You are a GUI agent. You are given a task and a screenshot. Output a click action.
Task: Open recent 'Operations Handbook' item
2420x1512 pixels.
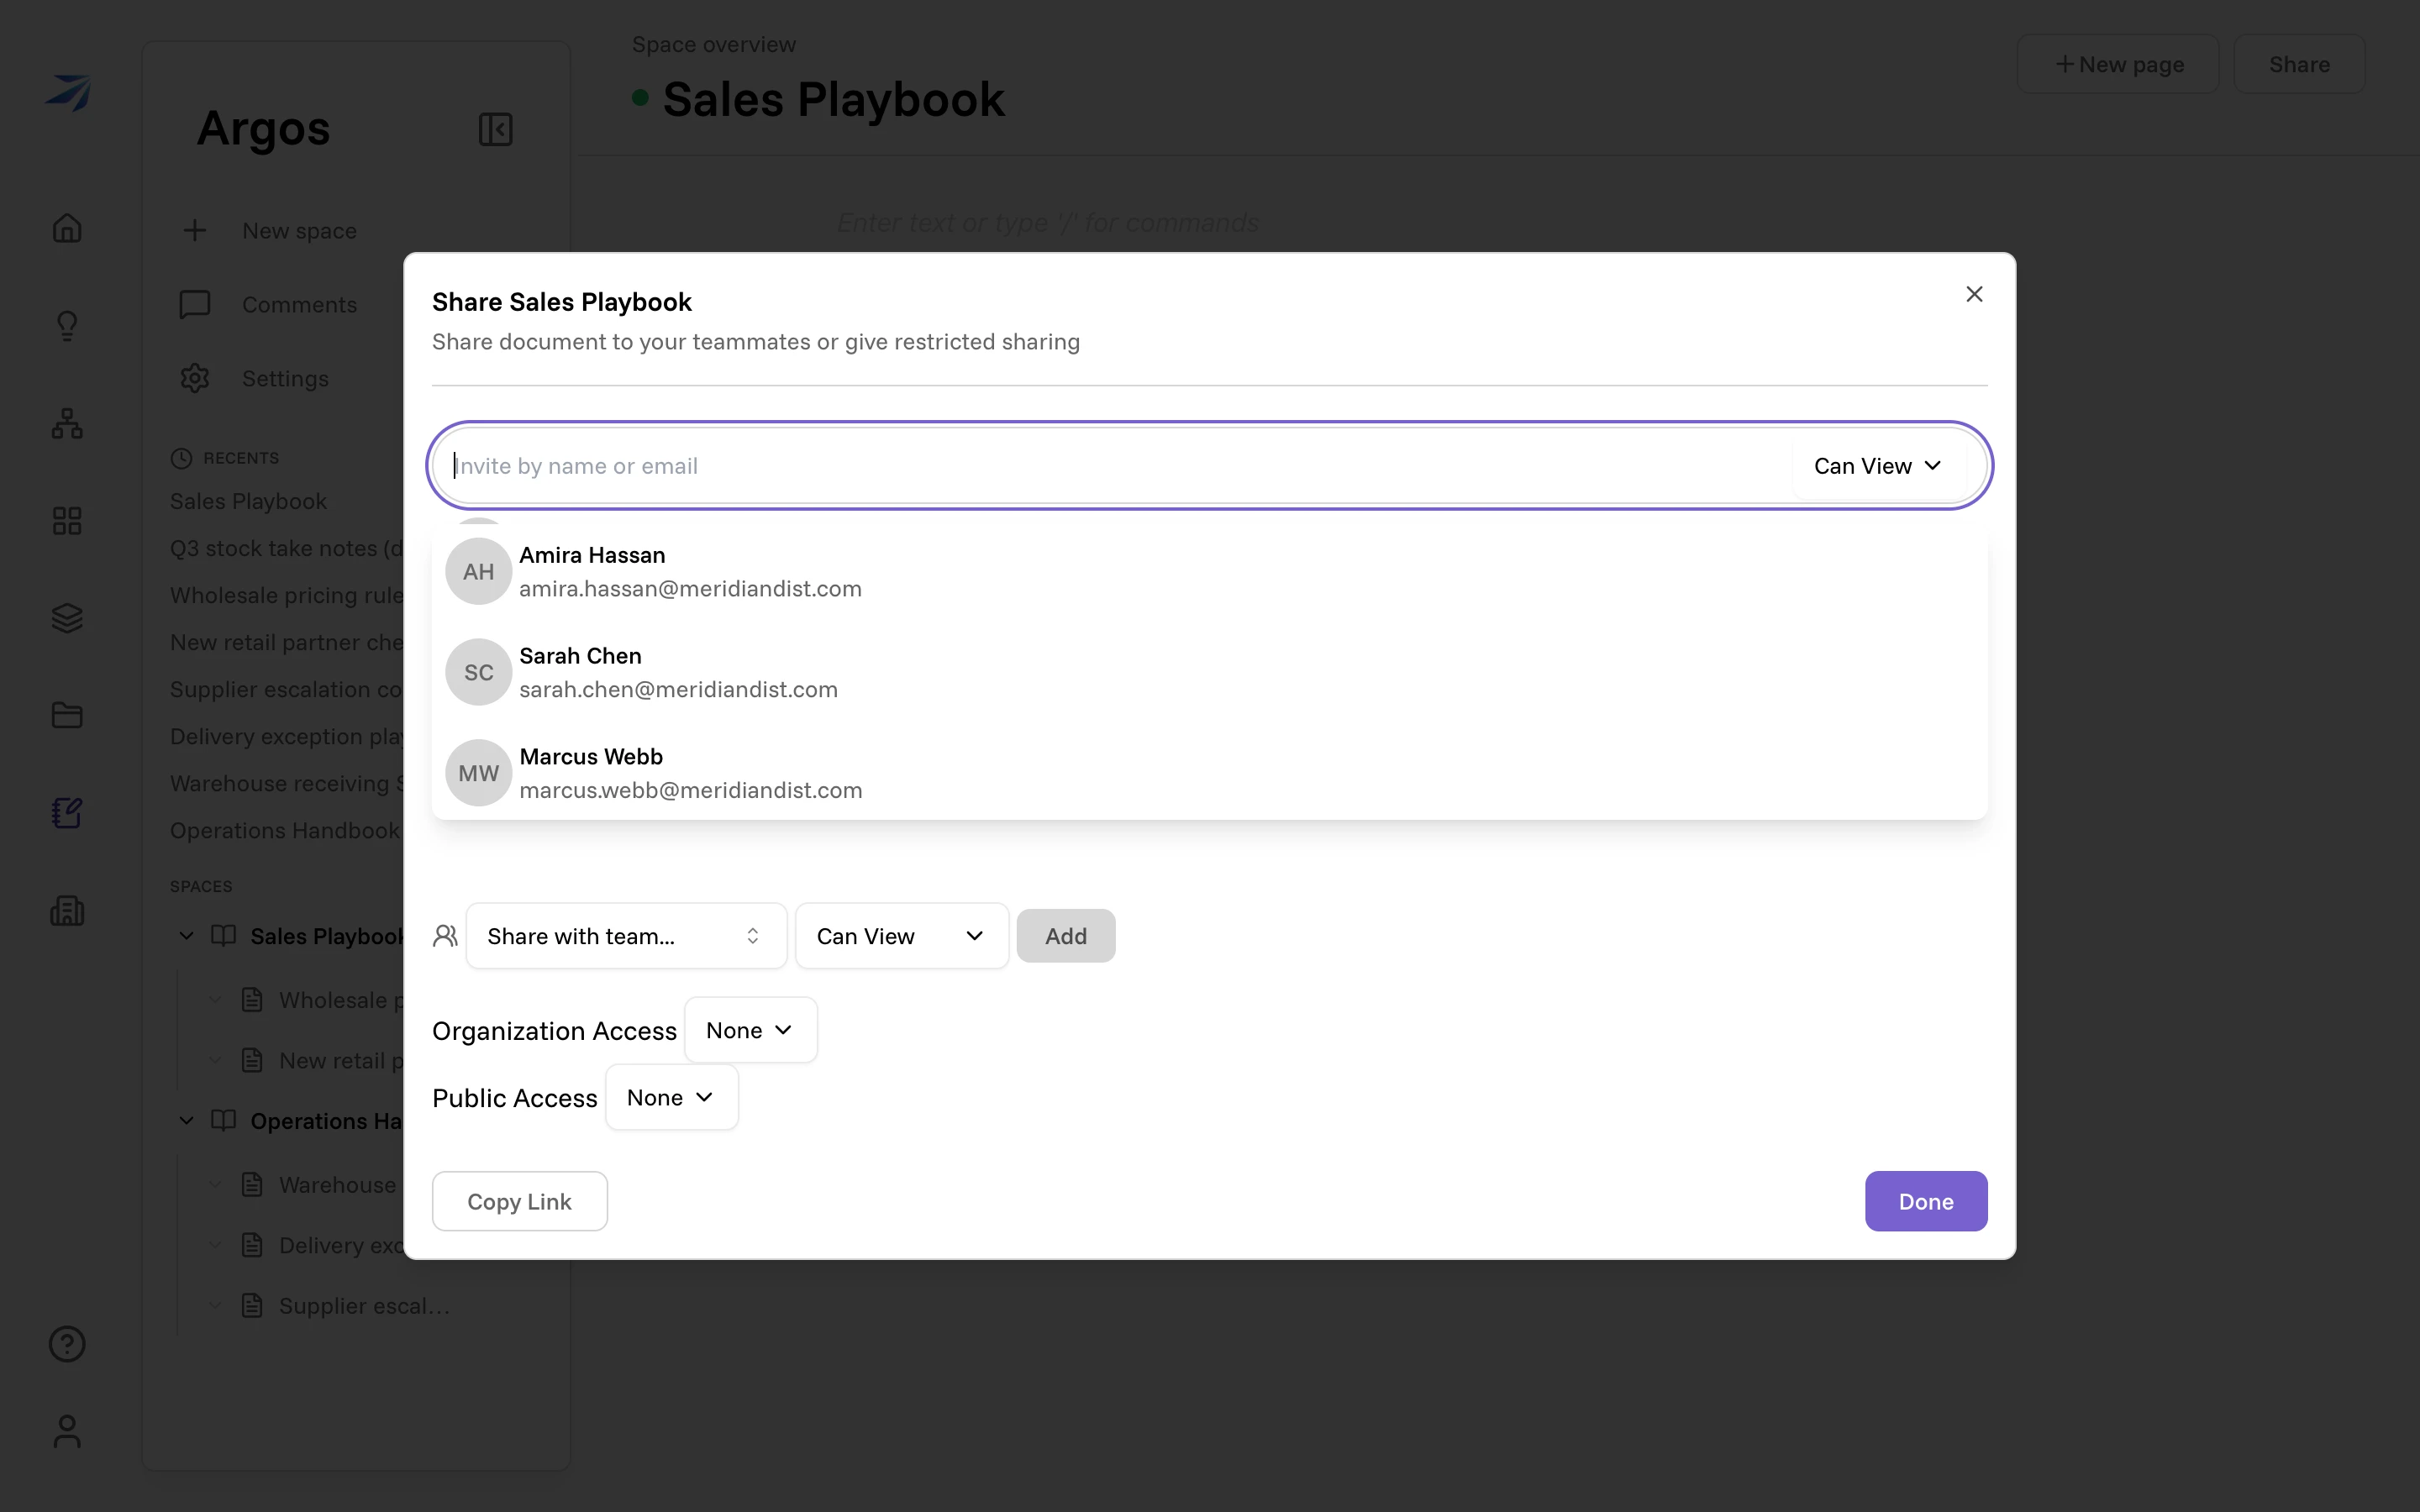[285, 830]
